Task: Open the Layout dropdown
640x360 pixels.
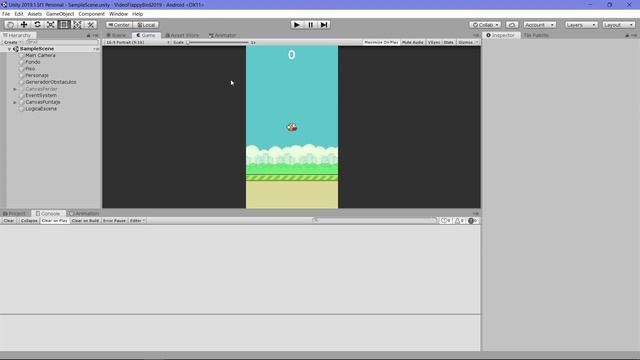Action: (618, 25)
